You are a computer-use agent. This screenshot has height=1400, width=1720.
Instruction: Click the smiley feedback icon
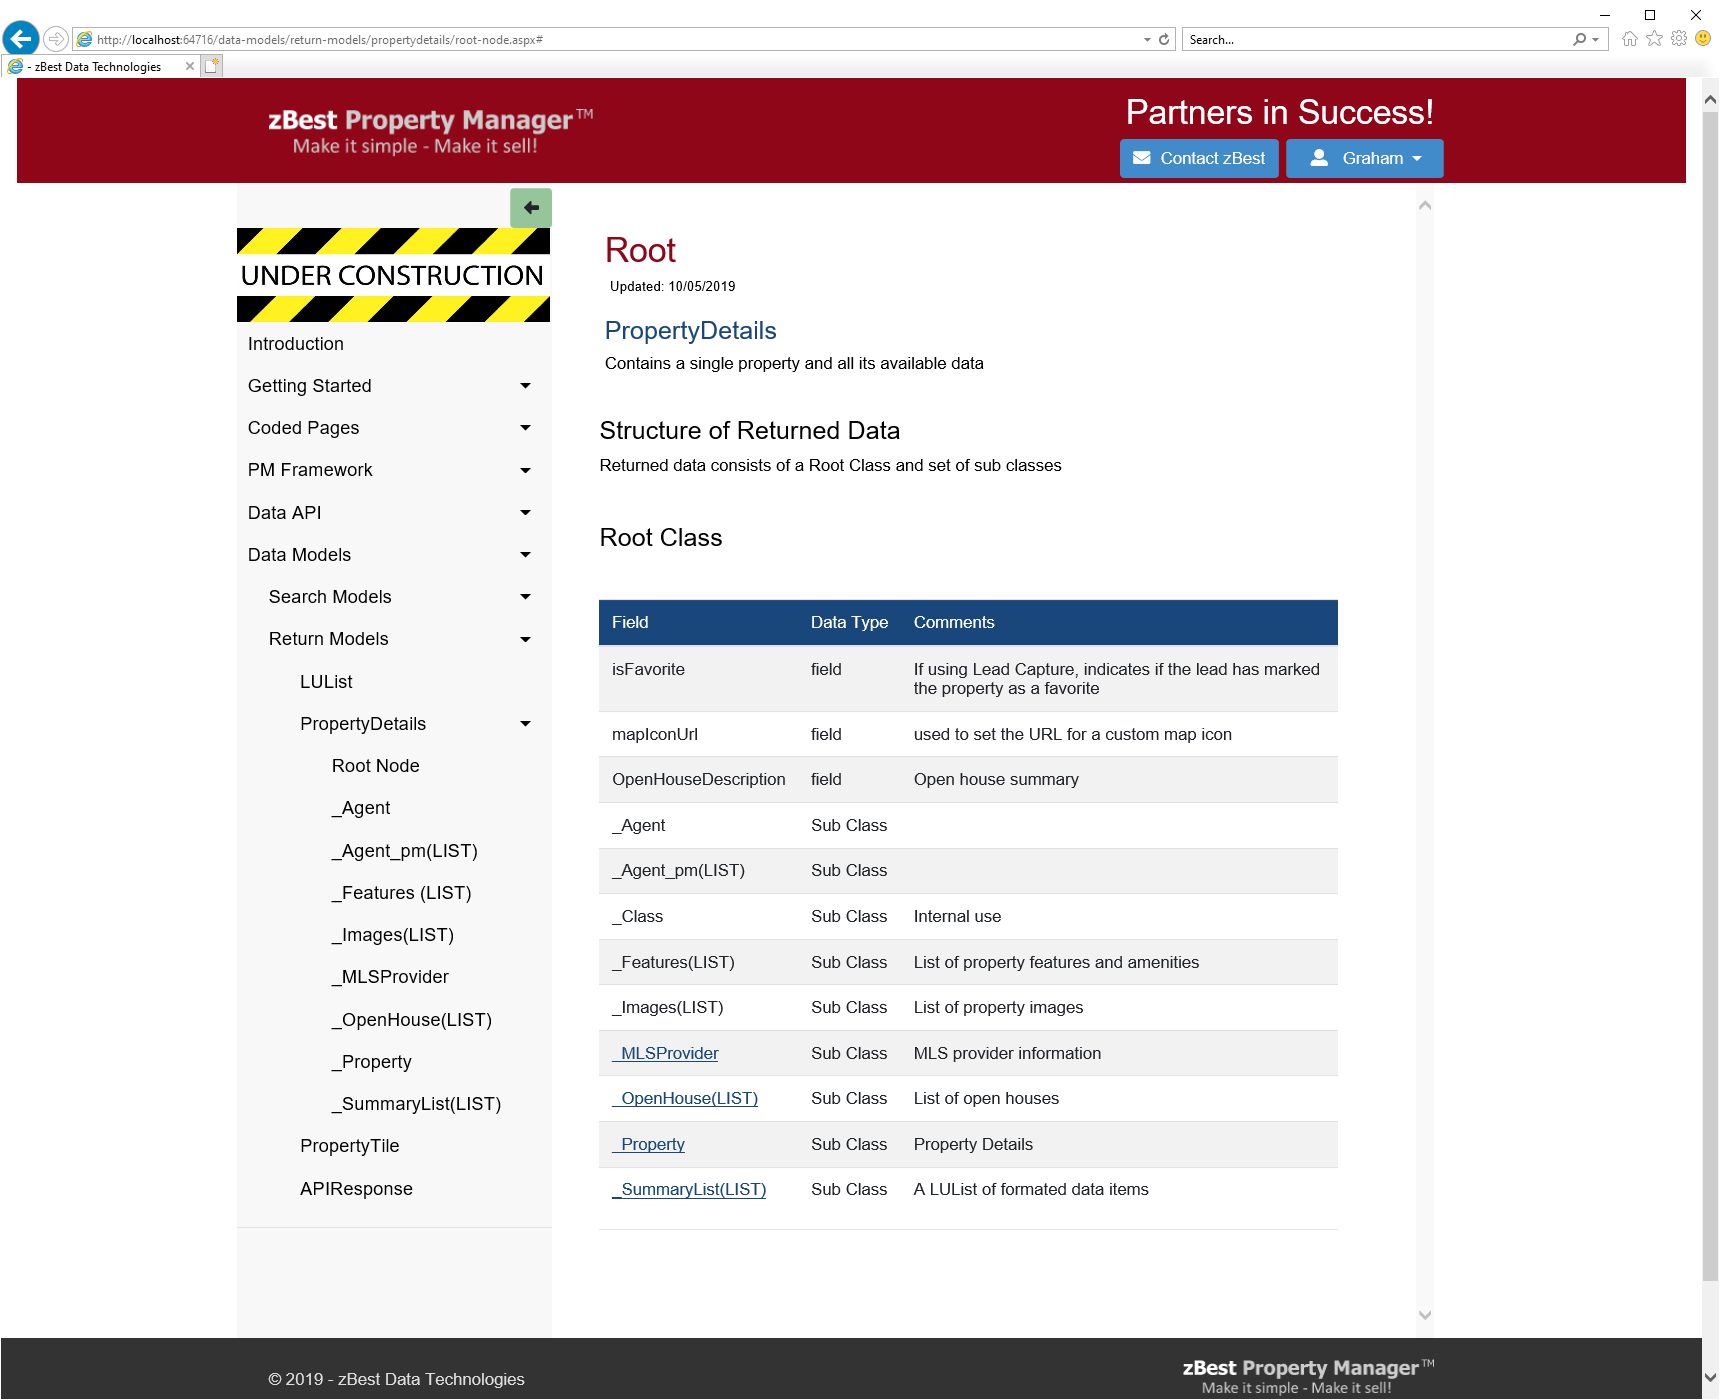pos(1703,39)
